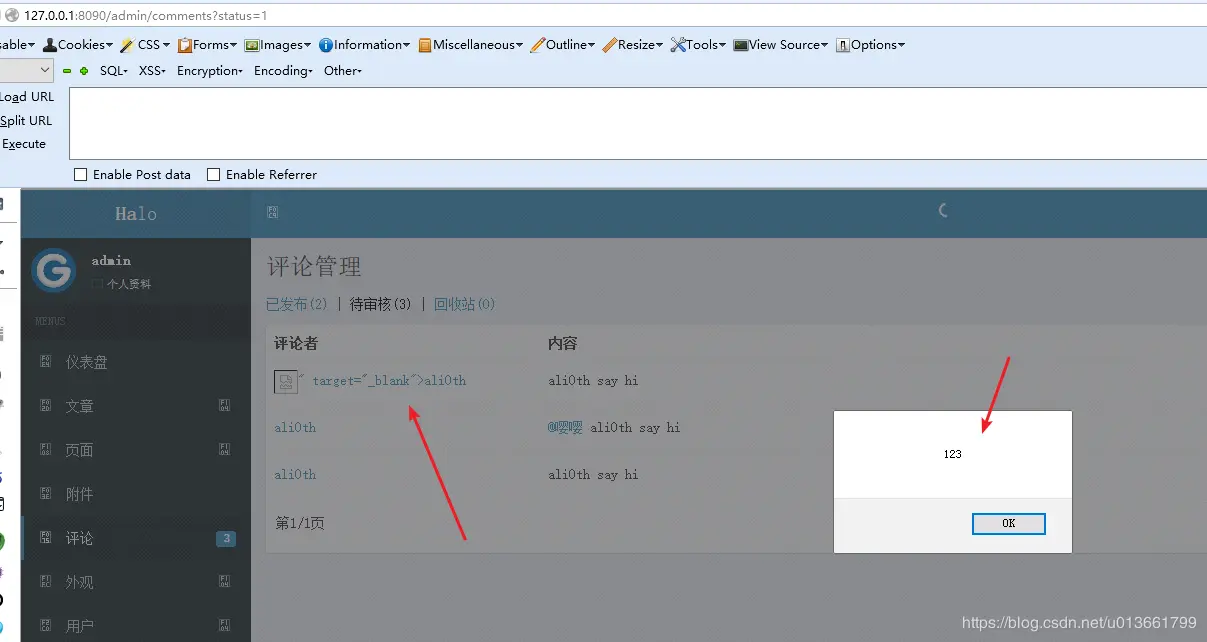Open the Other menu in HackBar
This screenshot has width=1207, height=642.
pyautogui.click(x=342, y=71)
